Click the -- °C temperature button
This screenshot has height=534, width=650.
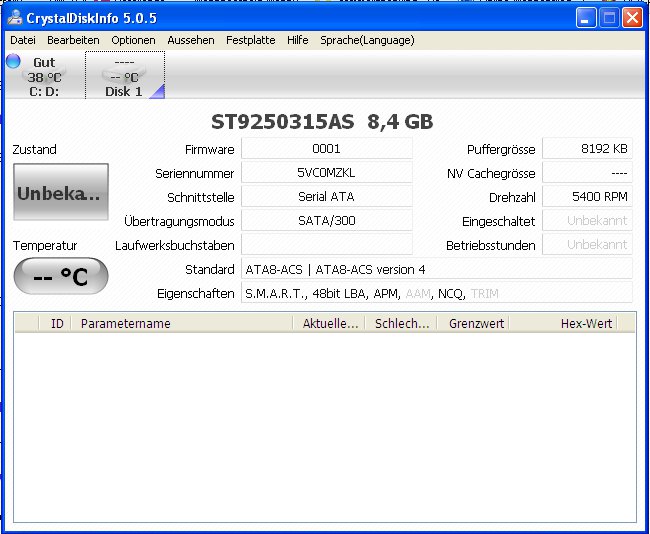tap(61, 276)
